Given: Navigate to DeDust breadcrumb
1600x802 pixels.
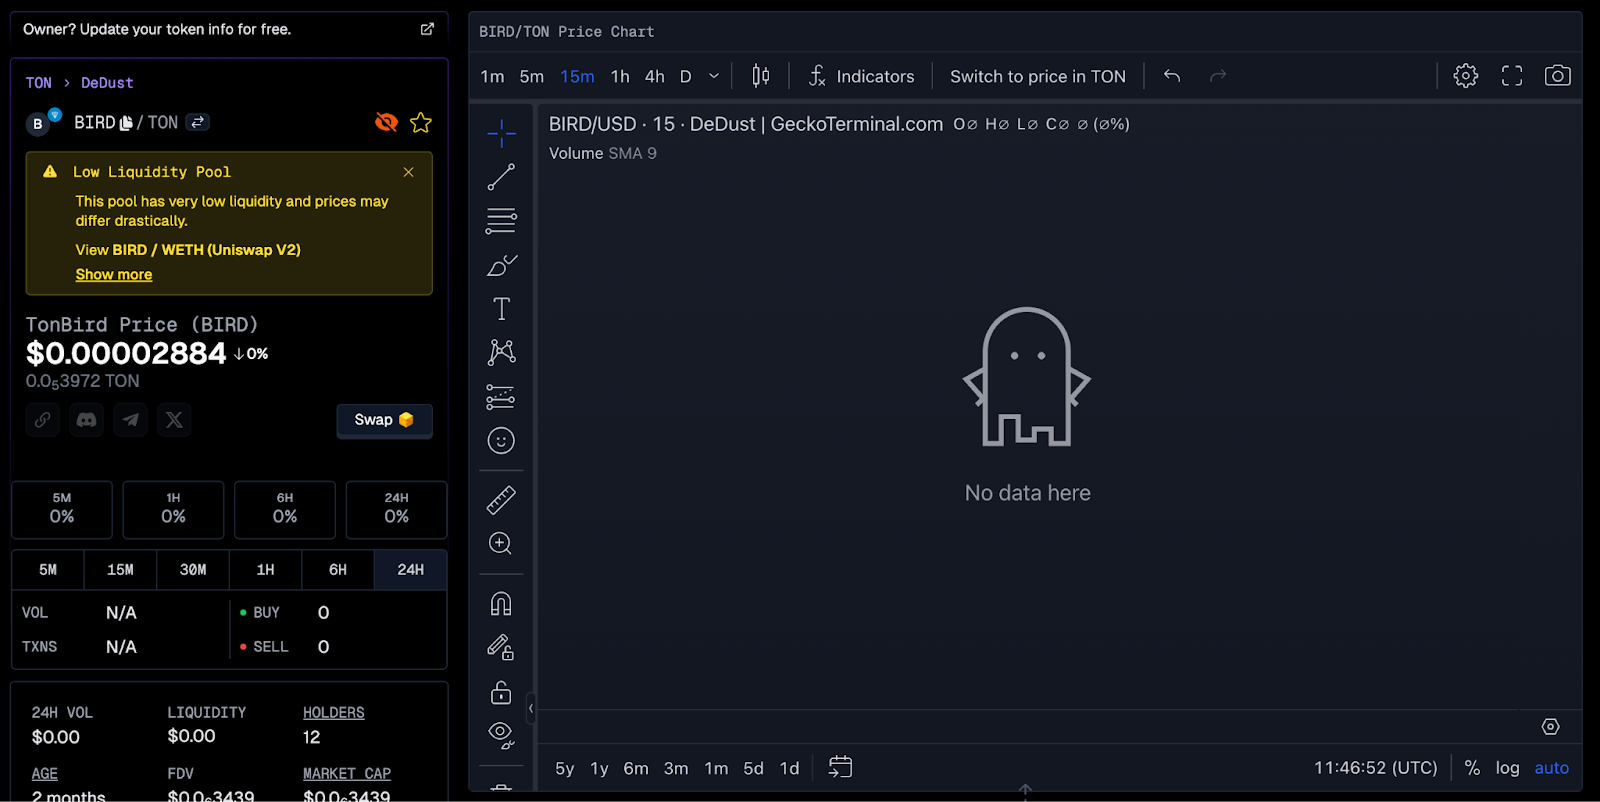Looking at the screenshot, I should click(107, 83).
